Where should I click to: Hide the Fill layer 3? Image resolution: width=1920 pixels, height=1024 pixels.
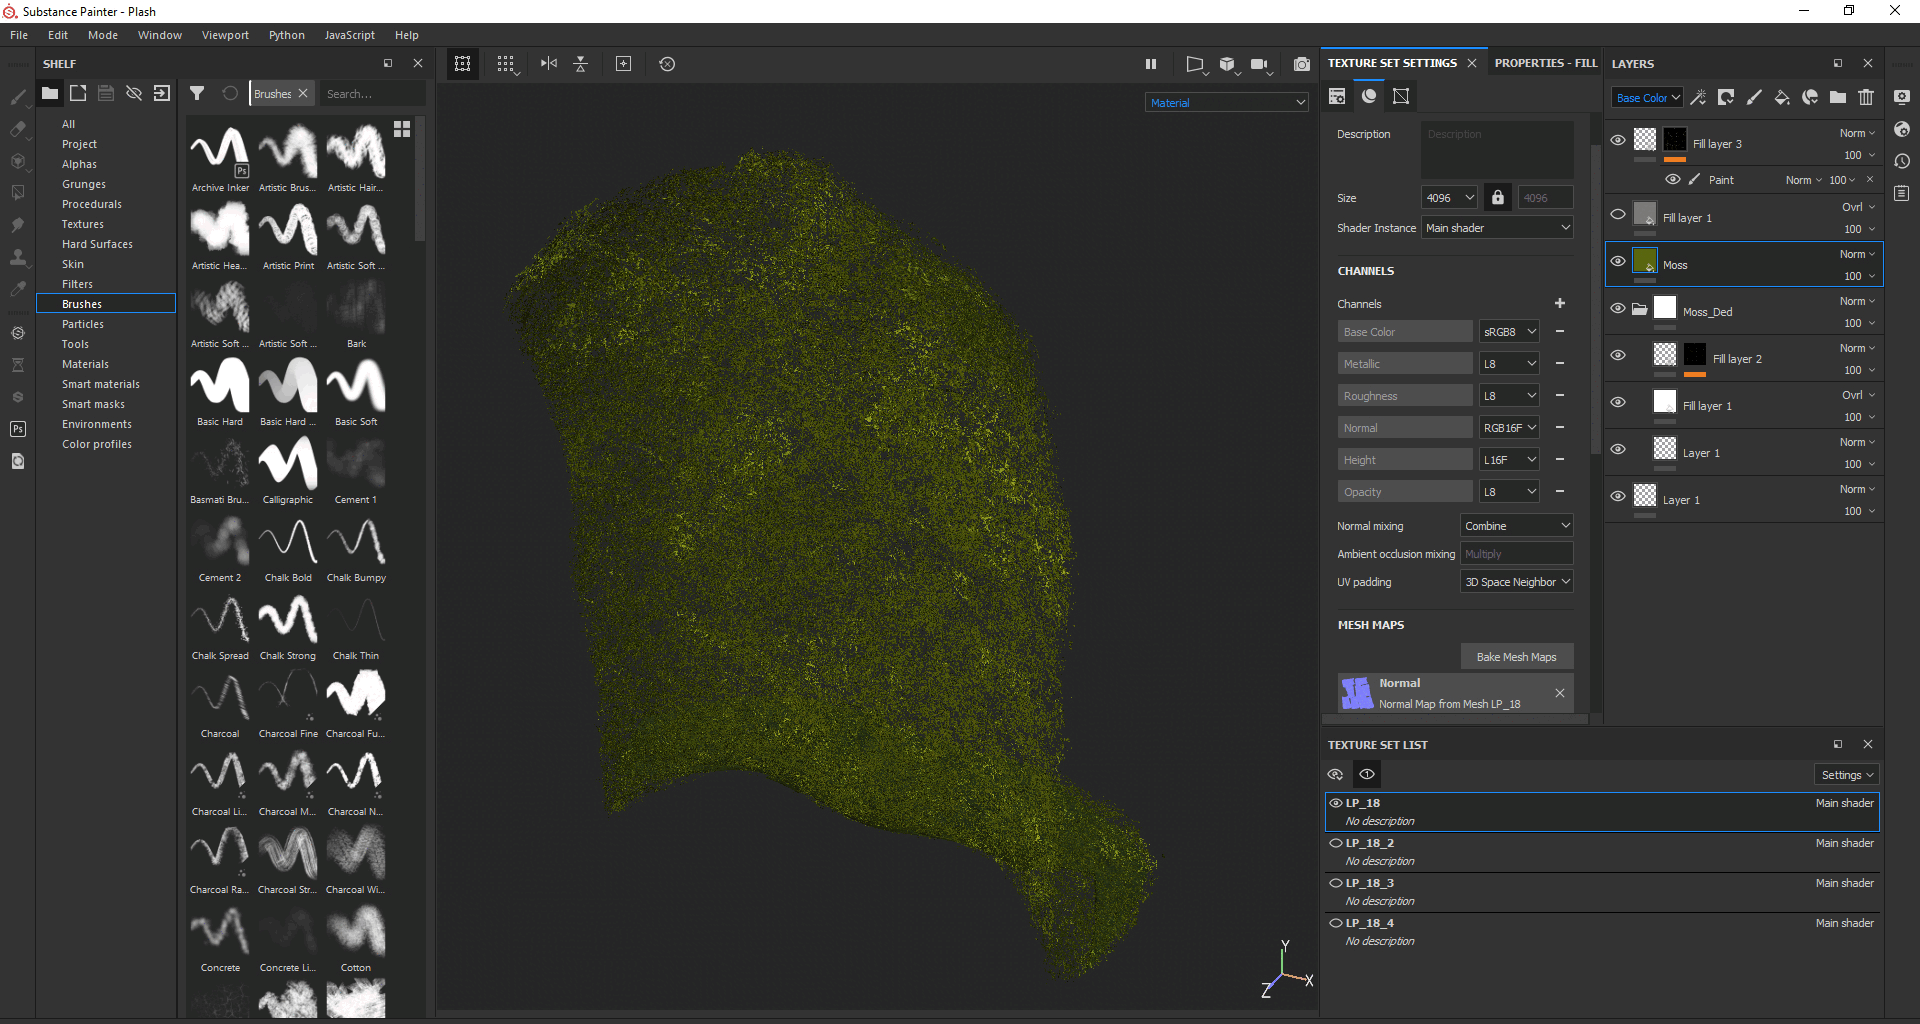click(1618, 140)
